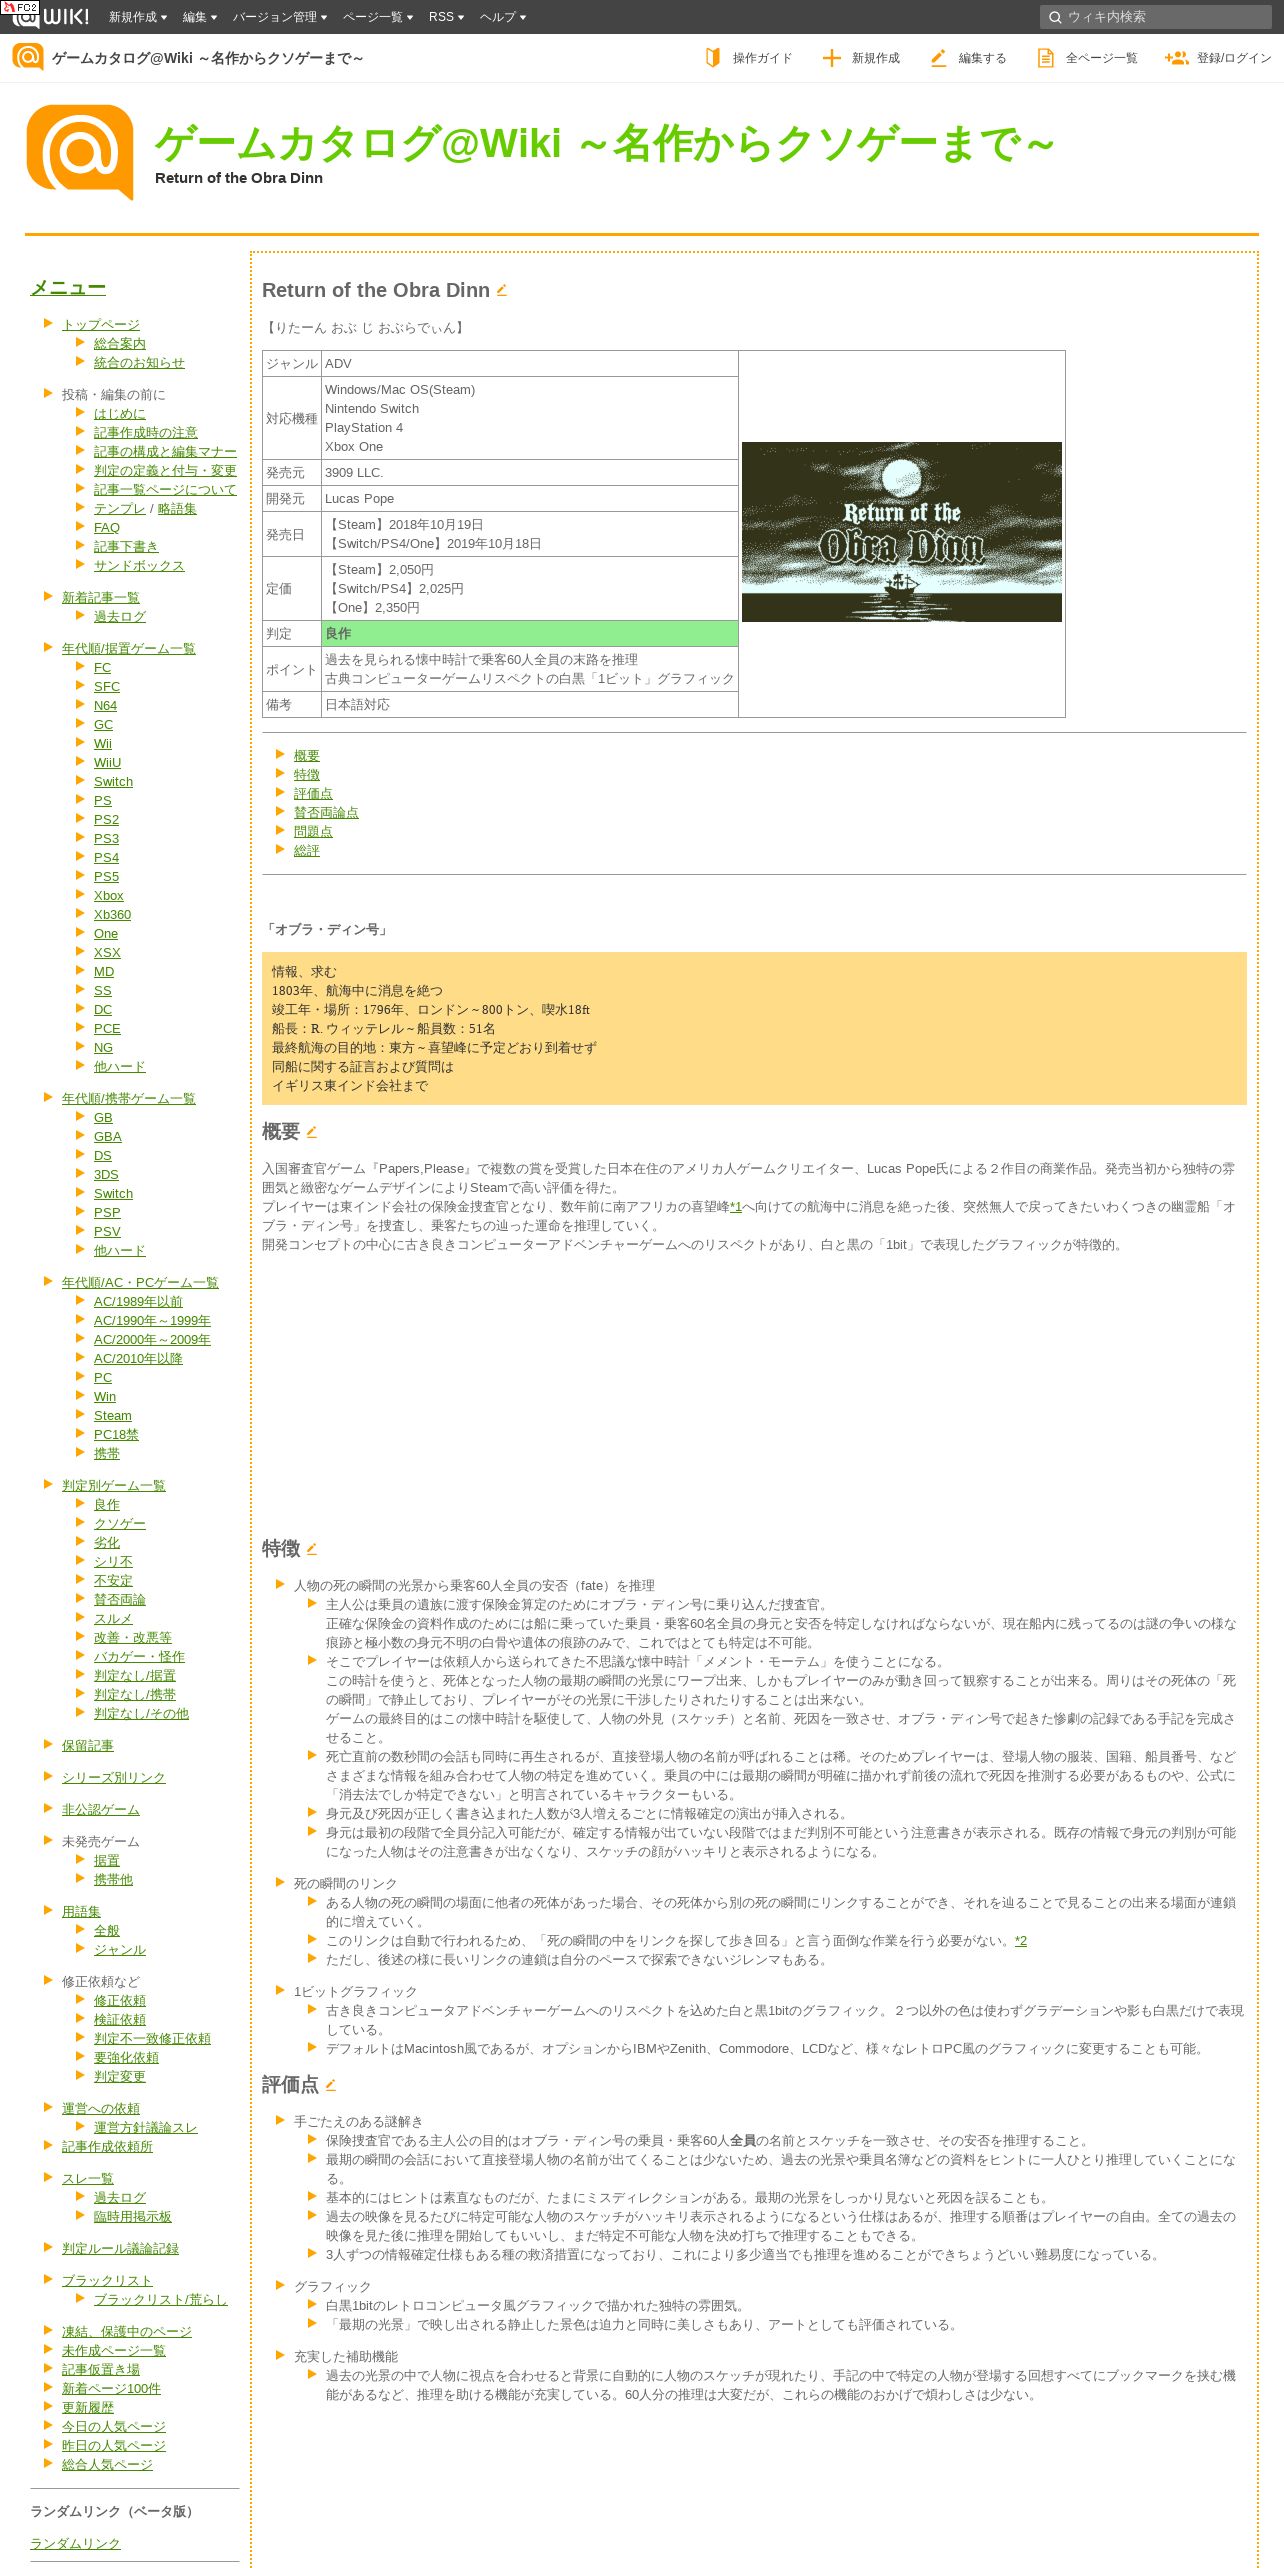Jump to 賛否両論点 in table of contents
The height and width of the screenshot is (2568, 1284).
(326, 813)
